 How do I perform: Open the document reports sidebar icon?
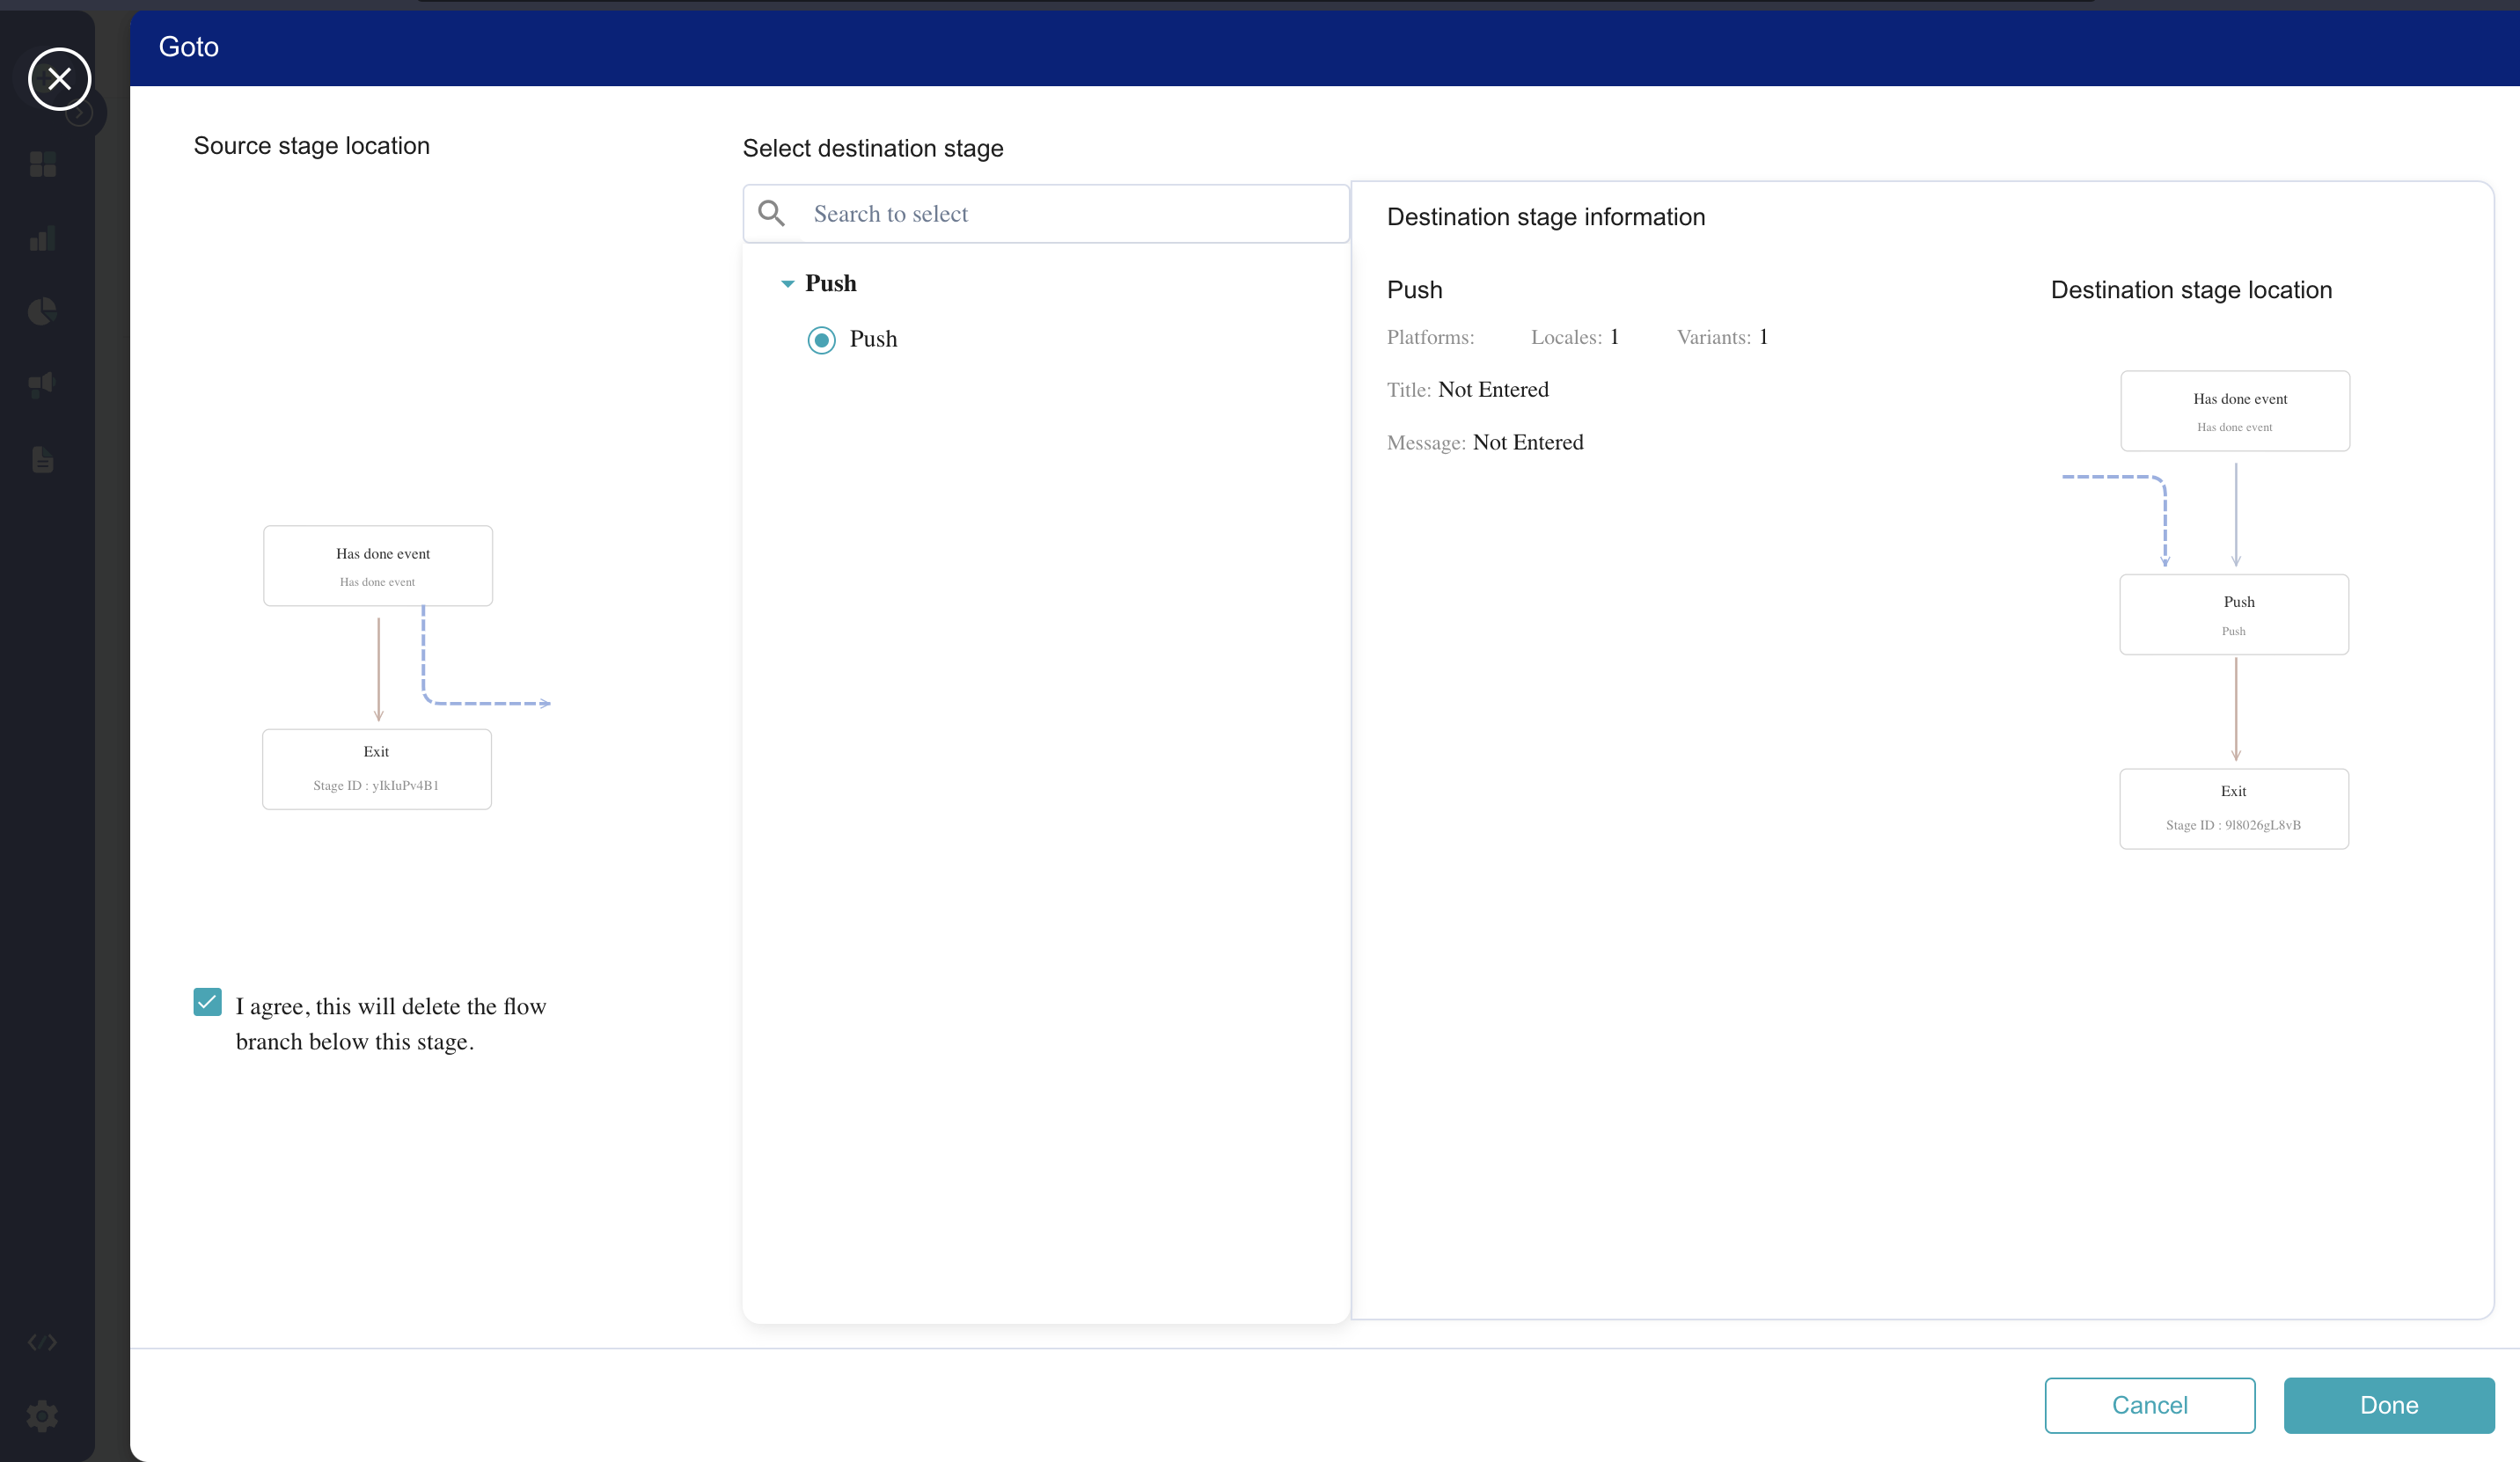(x=42, y=460)
